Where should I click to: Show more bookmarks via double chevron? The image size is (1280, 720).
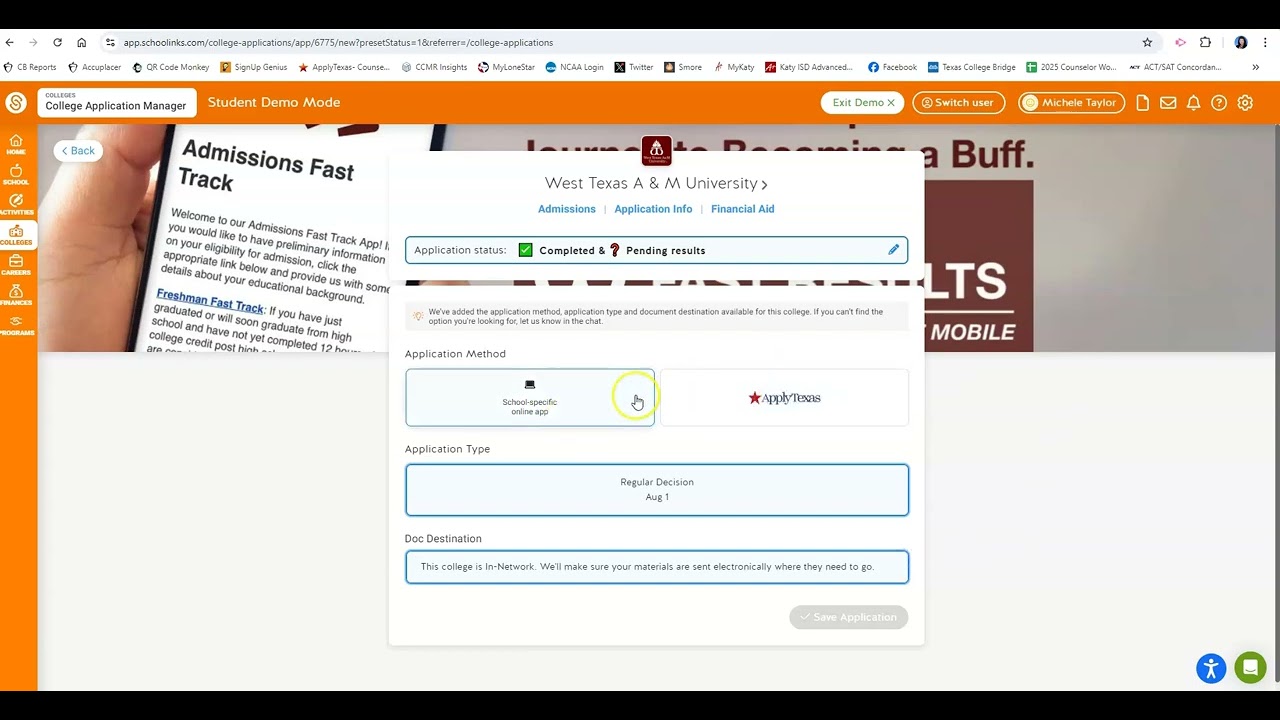click(x=1256, y=67)
